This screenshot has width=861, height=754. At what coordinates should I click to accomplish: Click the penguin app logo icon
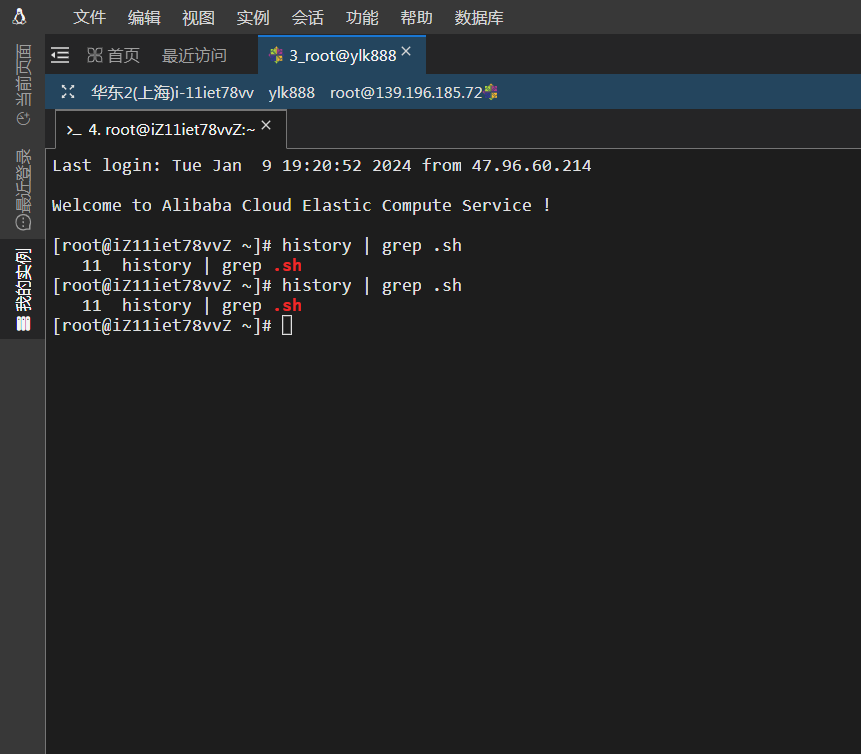[x=19, y=16]
